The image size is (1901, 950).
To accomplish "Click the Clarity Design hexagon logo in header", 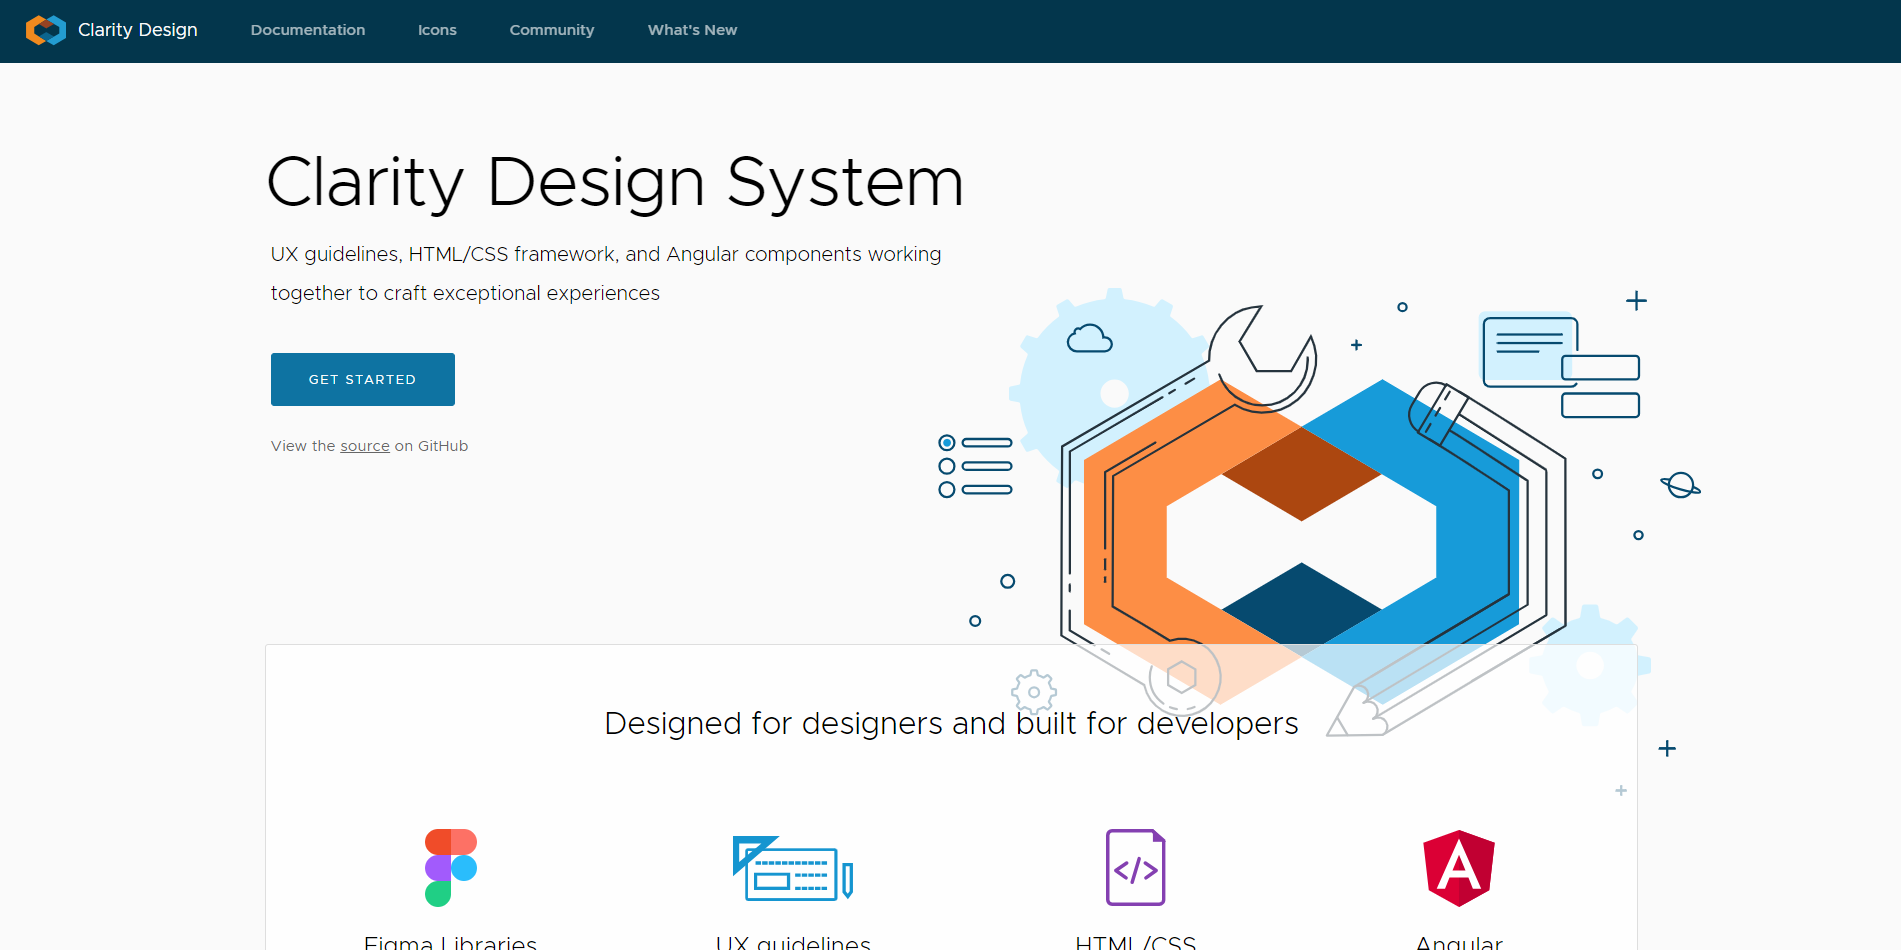I will pyautogui.click(x=46, y=30).
